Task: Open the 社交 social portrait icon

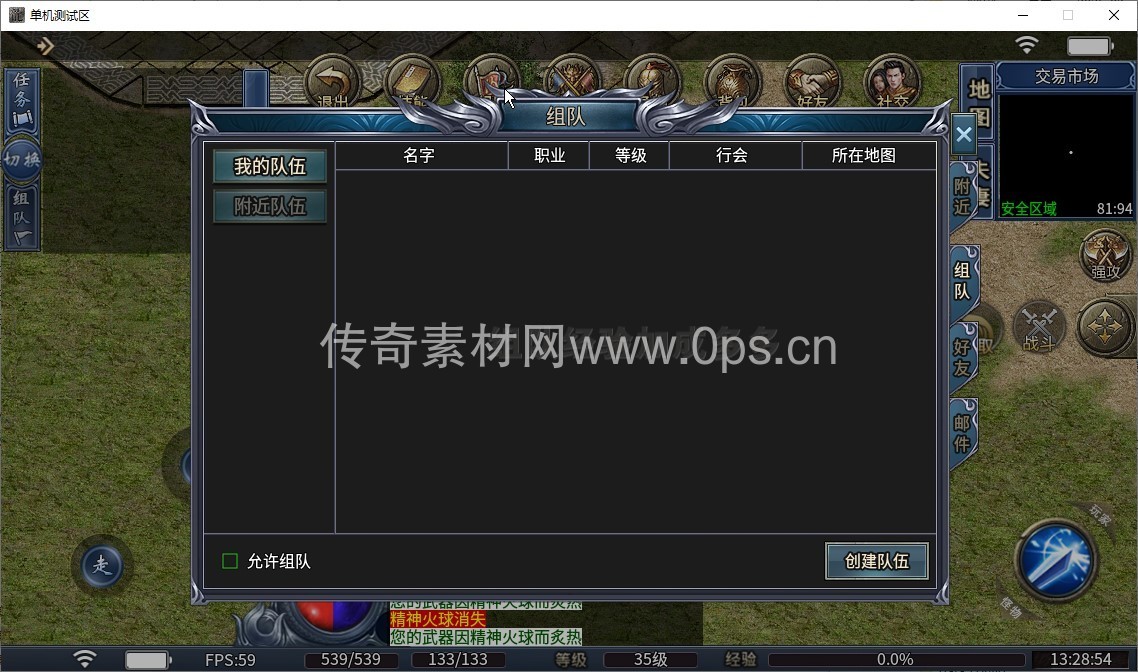Action: coord(891,80)
